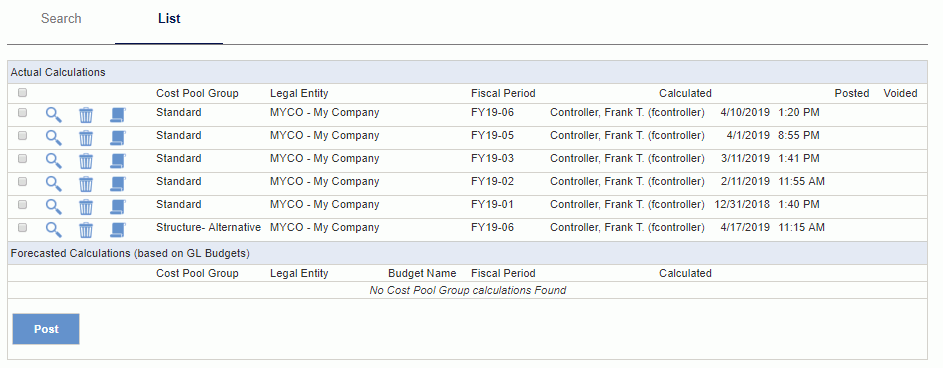View details of FY19-02 calculation via magnifier
The image size is (943, 368).
pos(54,183)
